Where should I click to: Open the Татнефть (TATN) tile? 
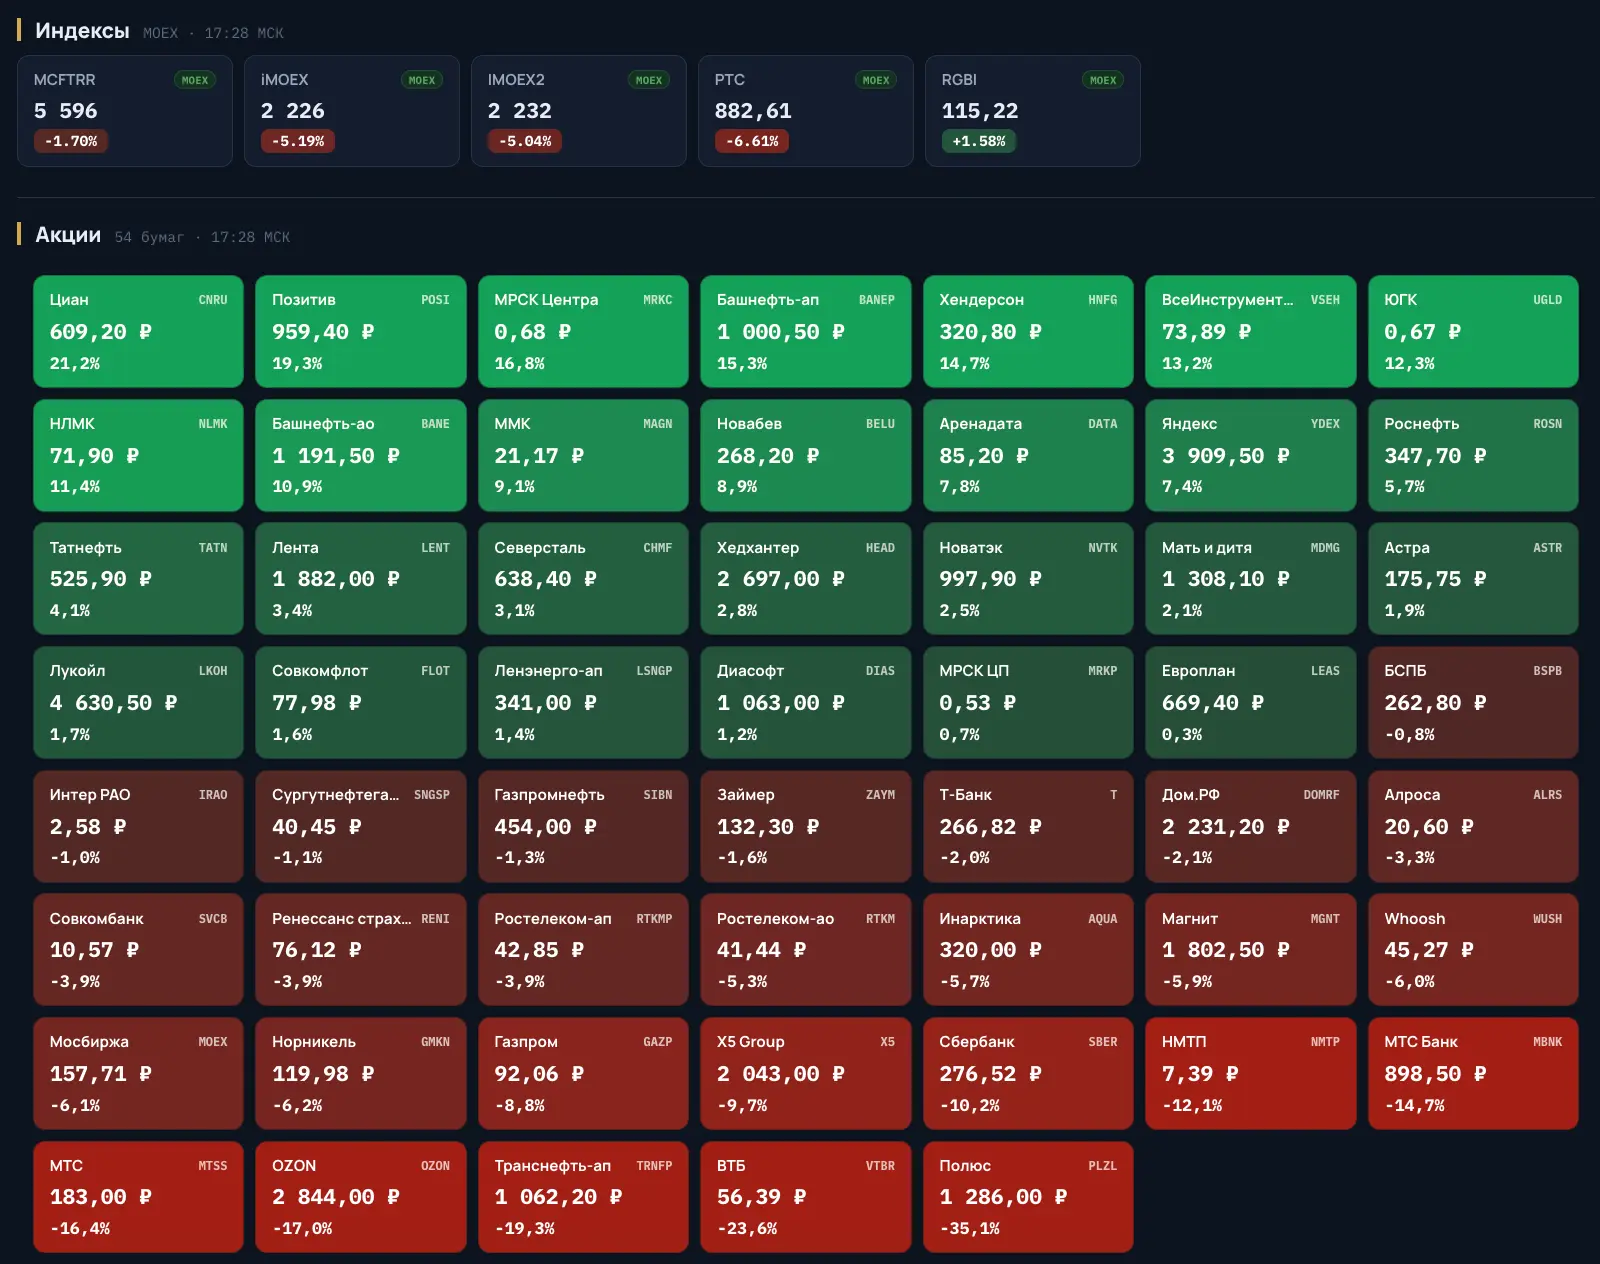coord(139,578)
